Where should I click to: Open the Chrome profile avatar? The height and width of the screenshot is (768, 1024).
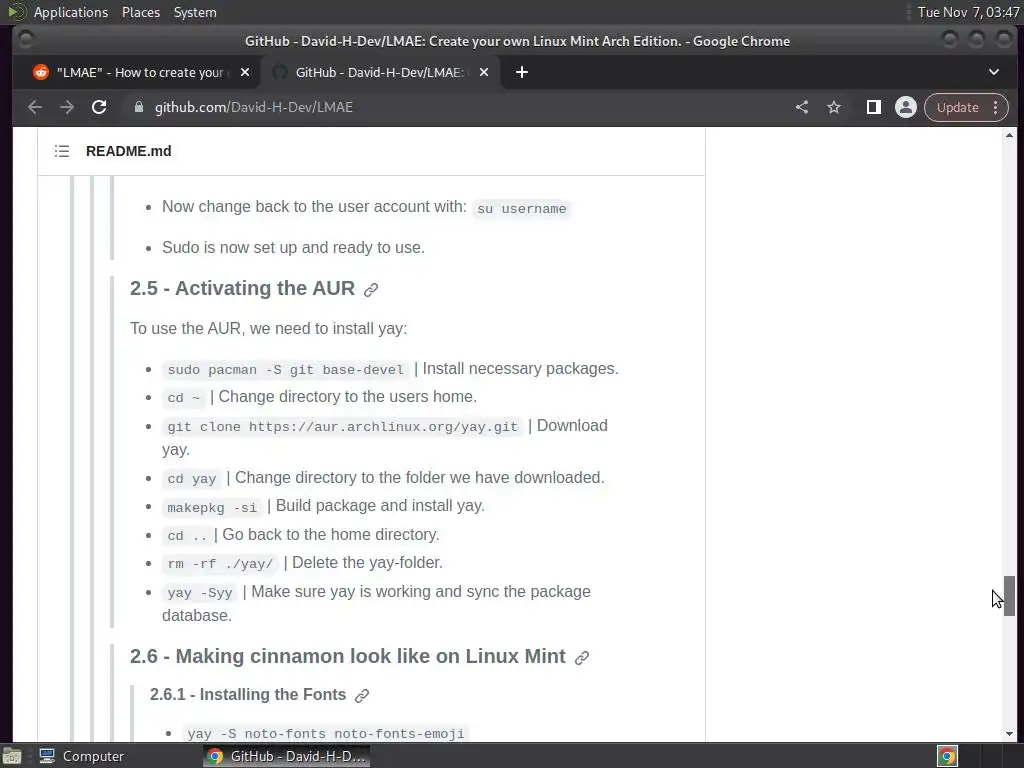click(906, 107)
